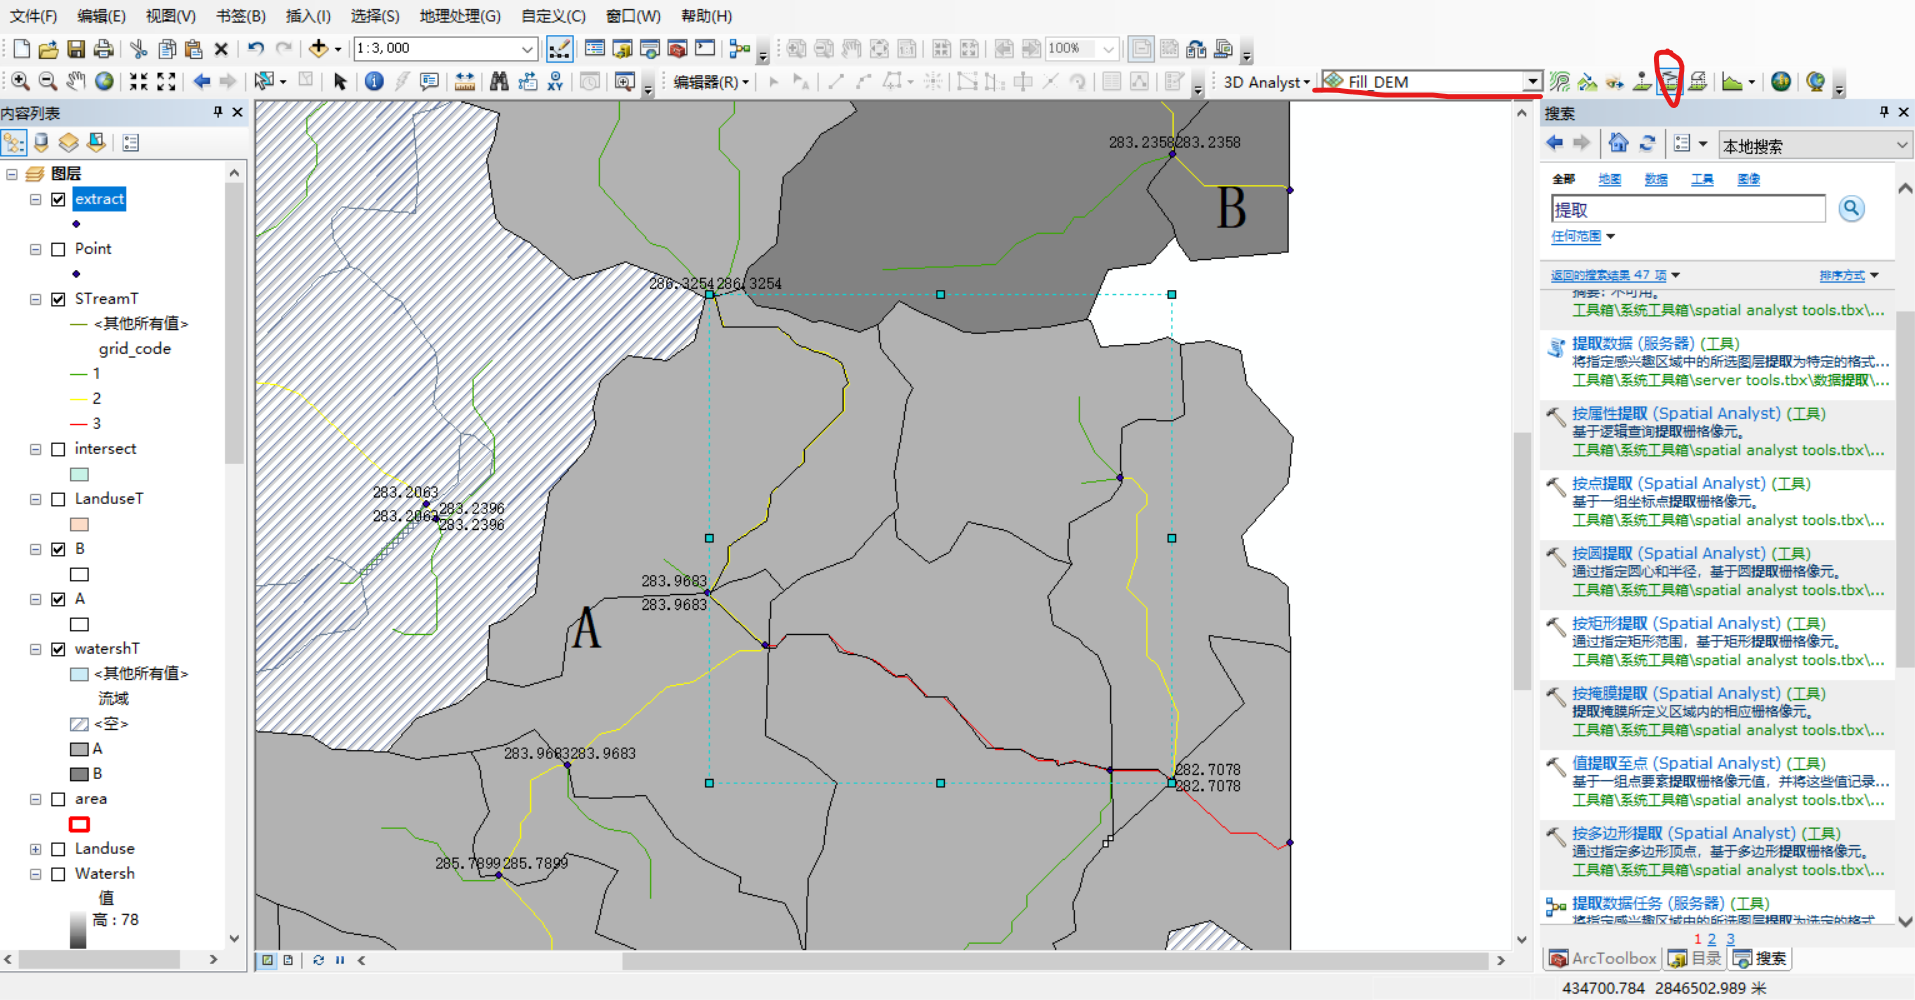Create a new map document

(x=21, y=48)
